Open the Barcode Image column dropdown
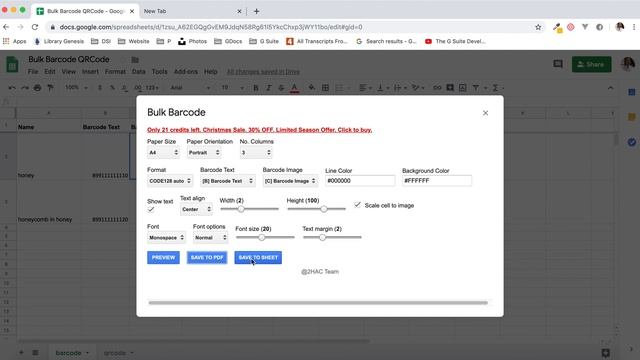 290,181
